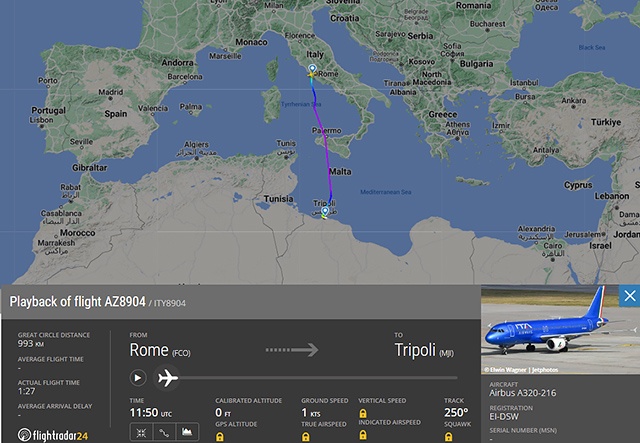Open the altitude and speed graph icon

(185, 432)
